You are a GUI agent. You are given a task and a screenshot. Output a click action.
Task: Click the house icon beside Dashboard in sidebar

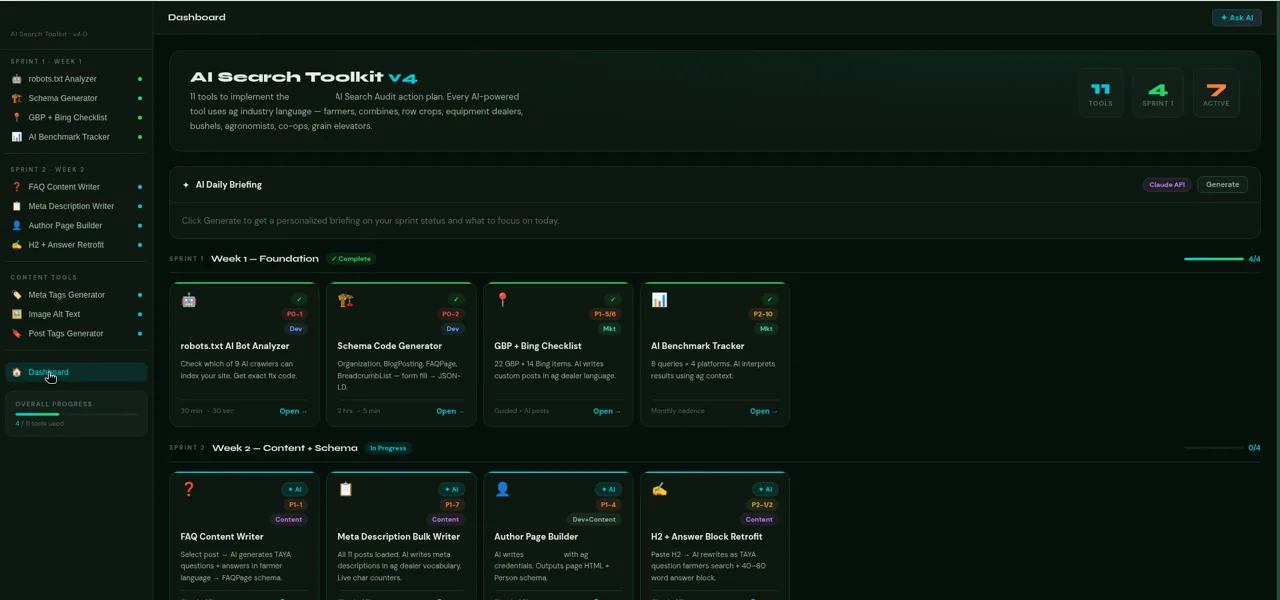click(16, 372)
